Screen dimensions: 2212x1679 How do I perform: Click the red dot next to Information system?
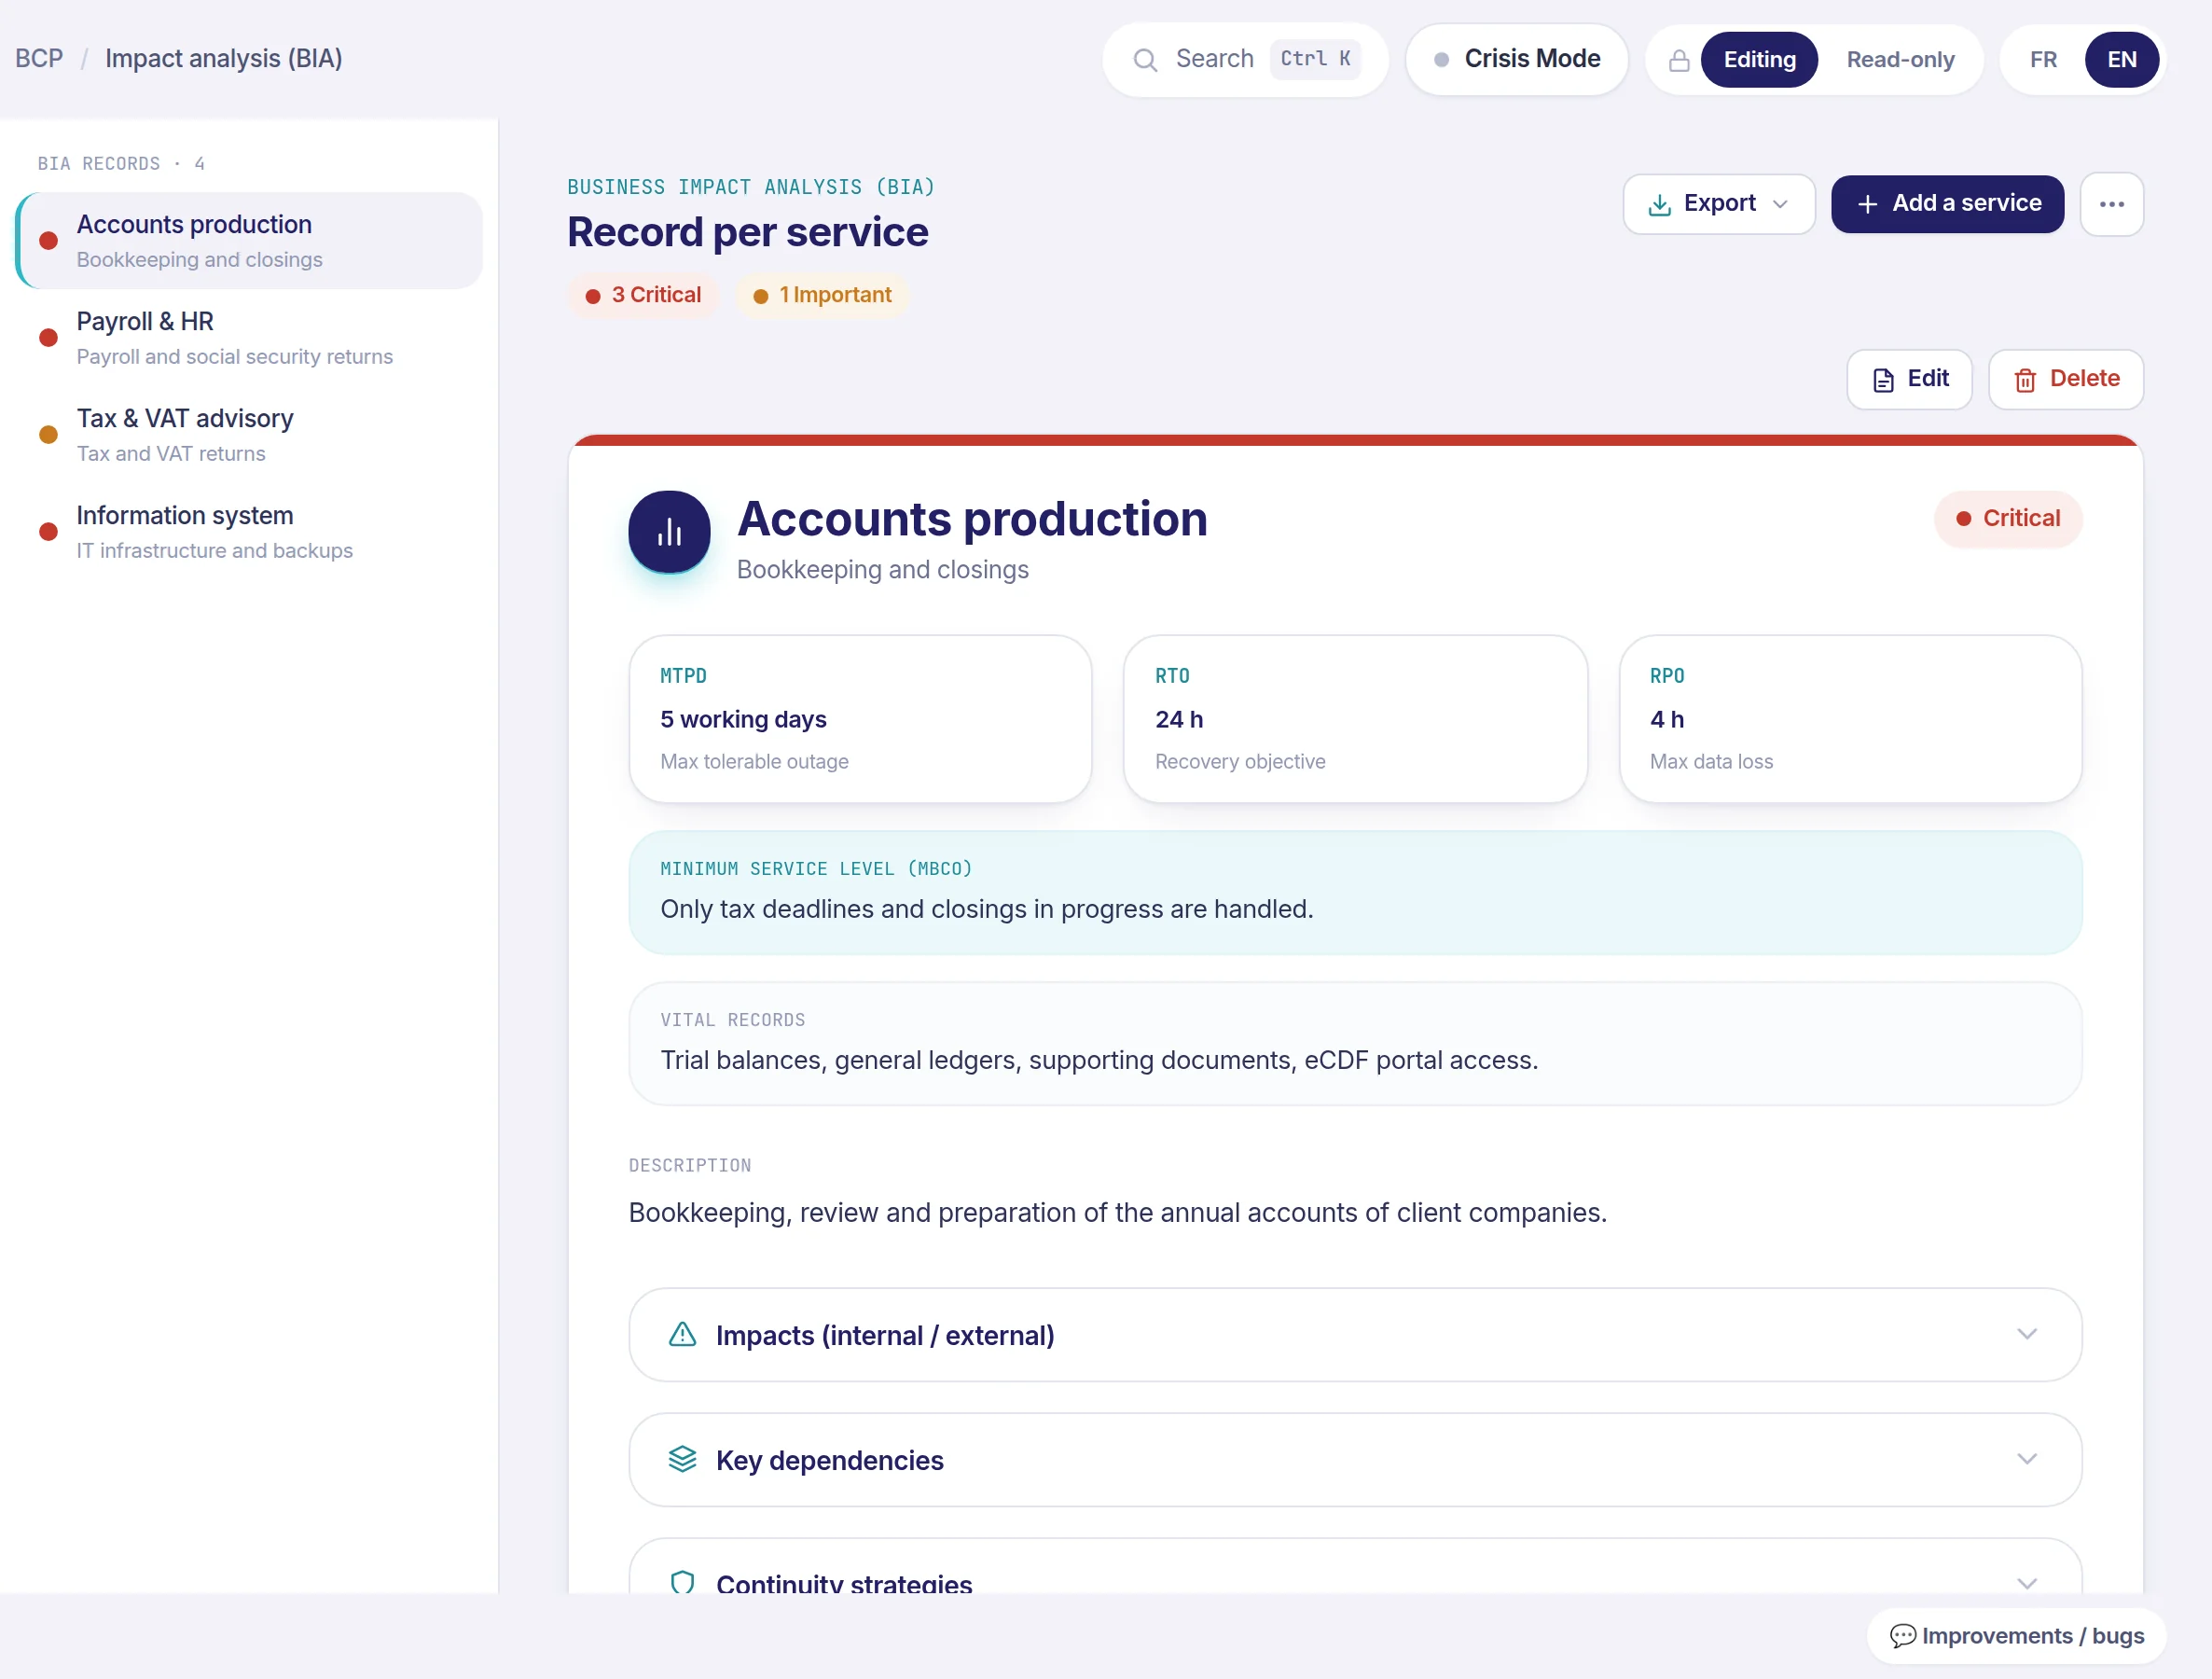48,532
